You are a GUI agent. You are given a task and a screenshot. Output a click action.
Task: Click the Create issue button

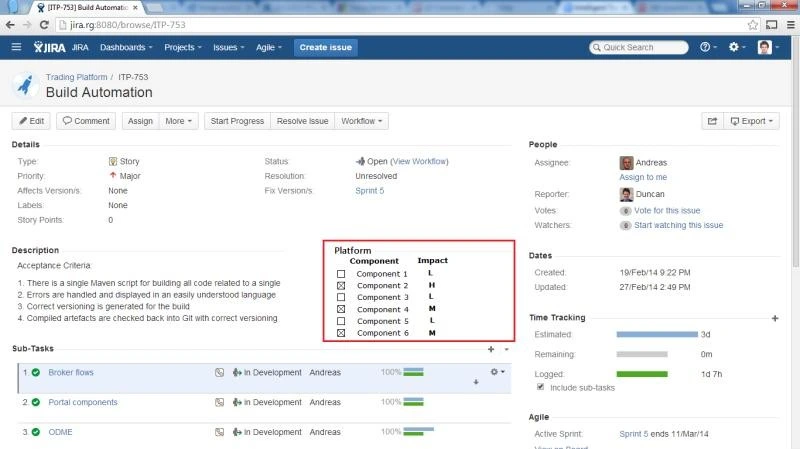point(326,47)
